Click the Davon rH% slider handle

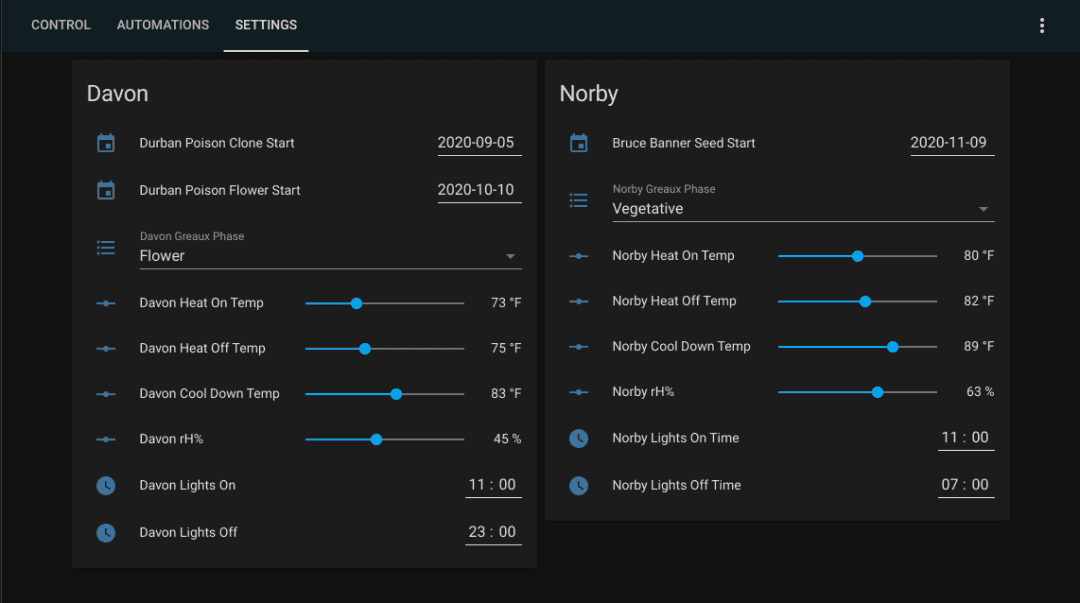pos(376,439)
